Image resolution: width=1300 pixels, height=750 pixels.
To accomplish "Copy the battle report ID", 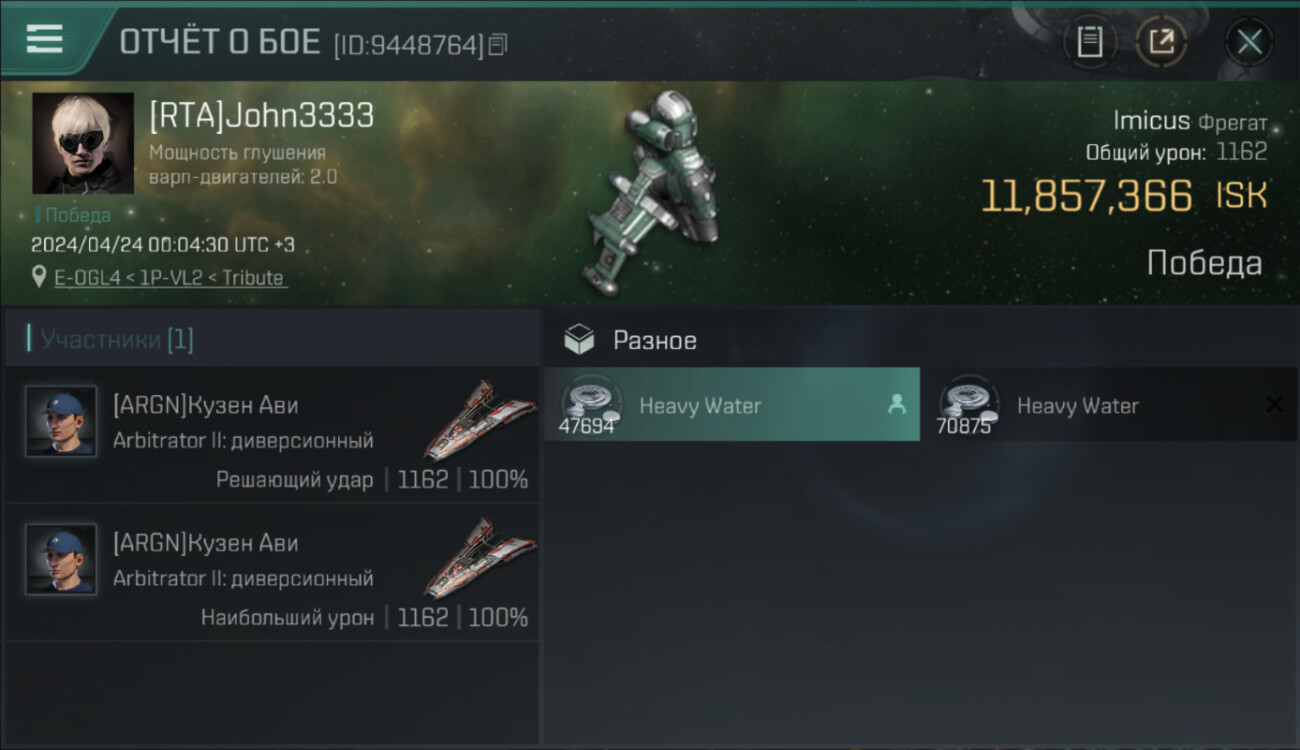I will (498, 44).
